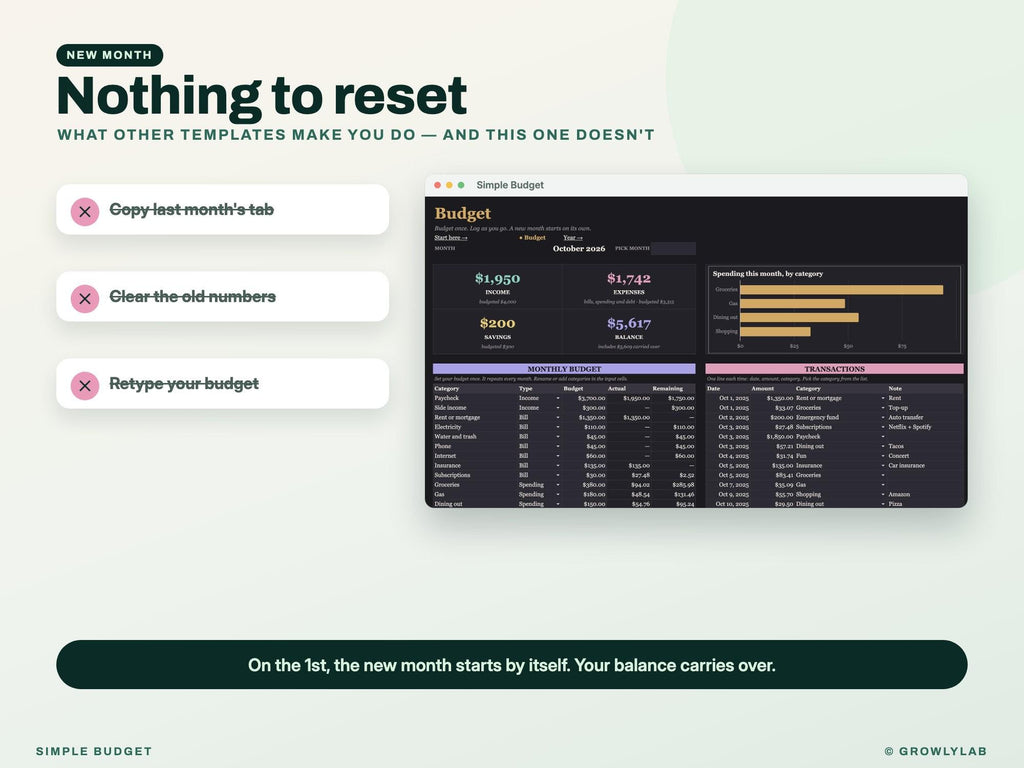
Task: Open the Type dropdown for Side income row
Action: tap(558, 408)
